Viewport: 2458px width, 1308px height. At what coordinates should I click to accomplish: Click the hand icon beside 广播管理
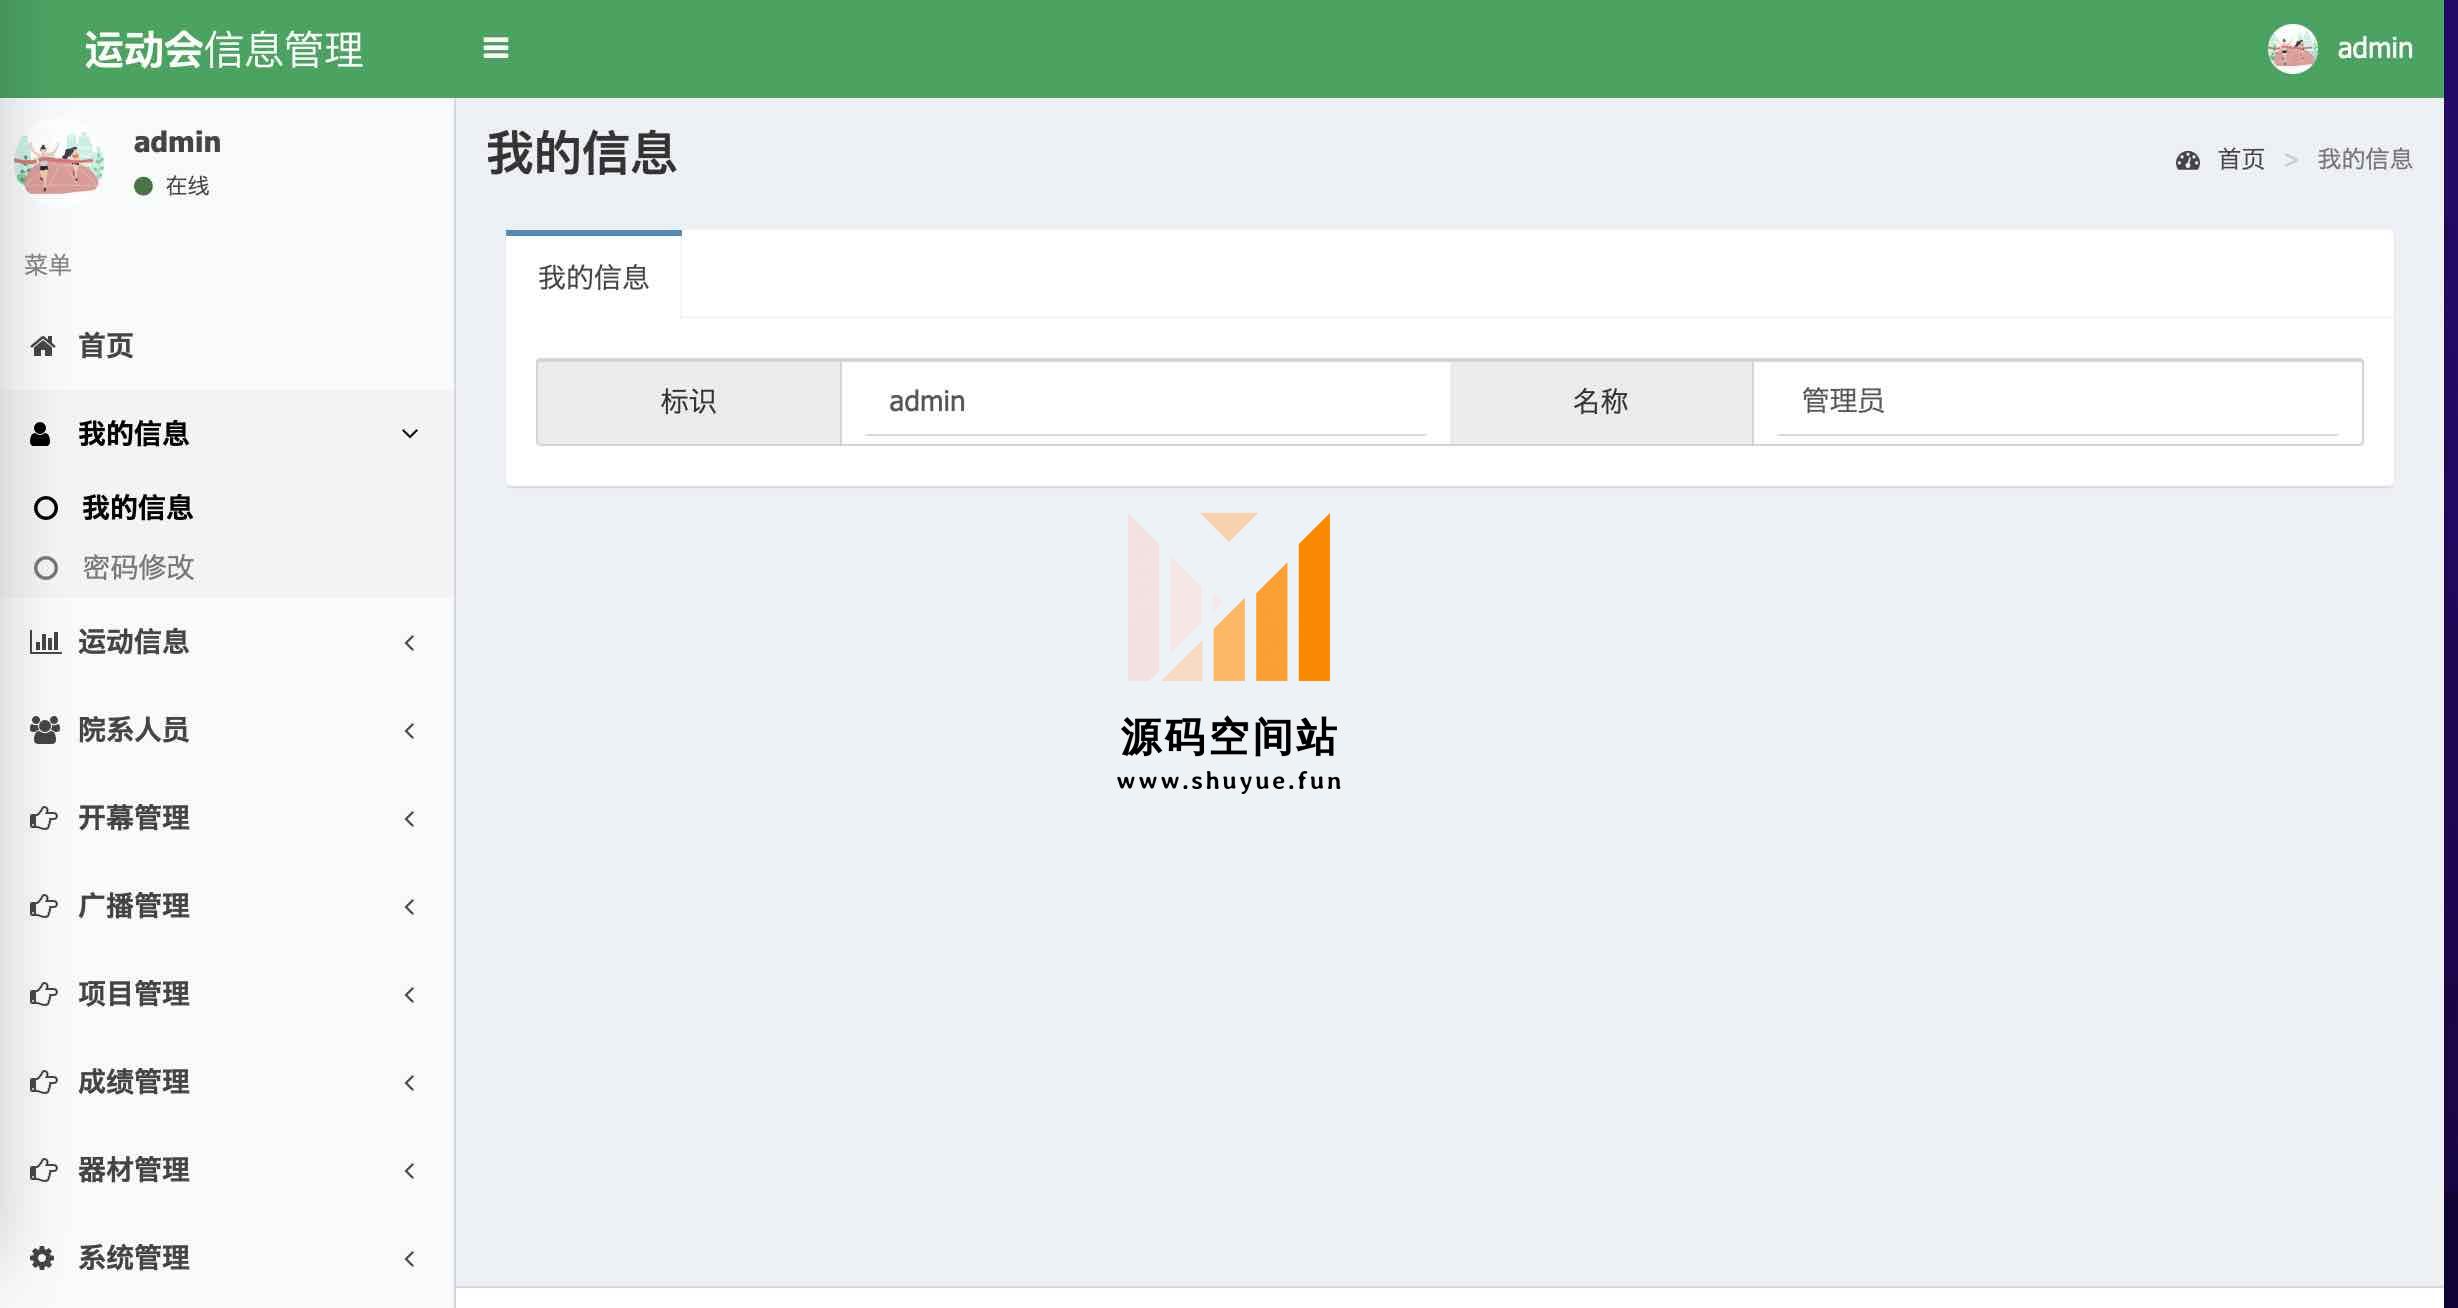pyautogui.click(x=44, y=906)
